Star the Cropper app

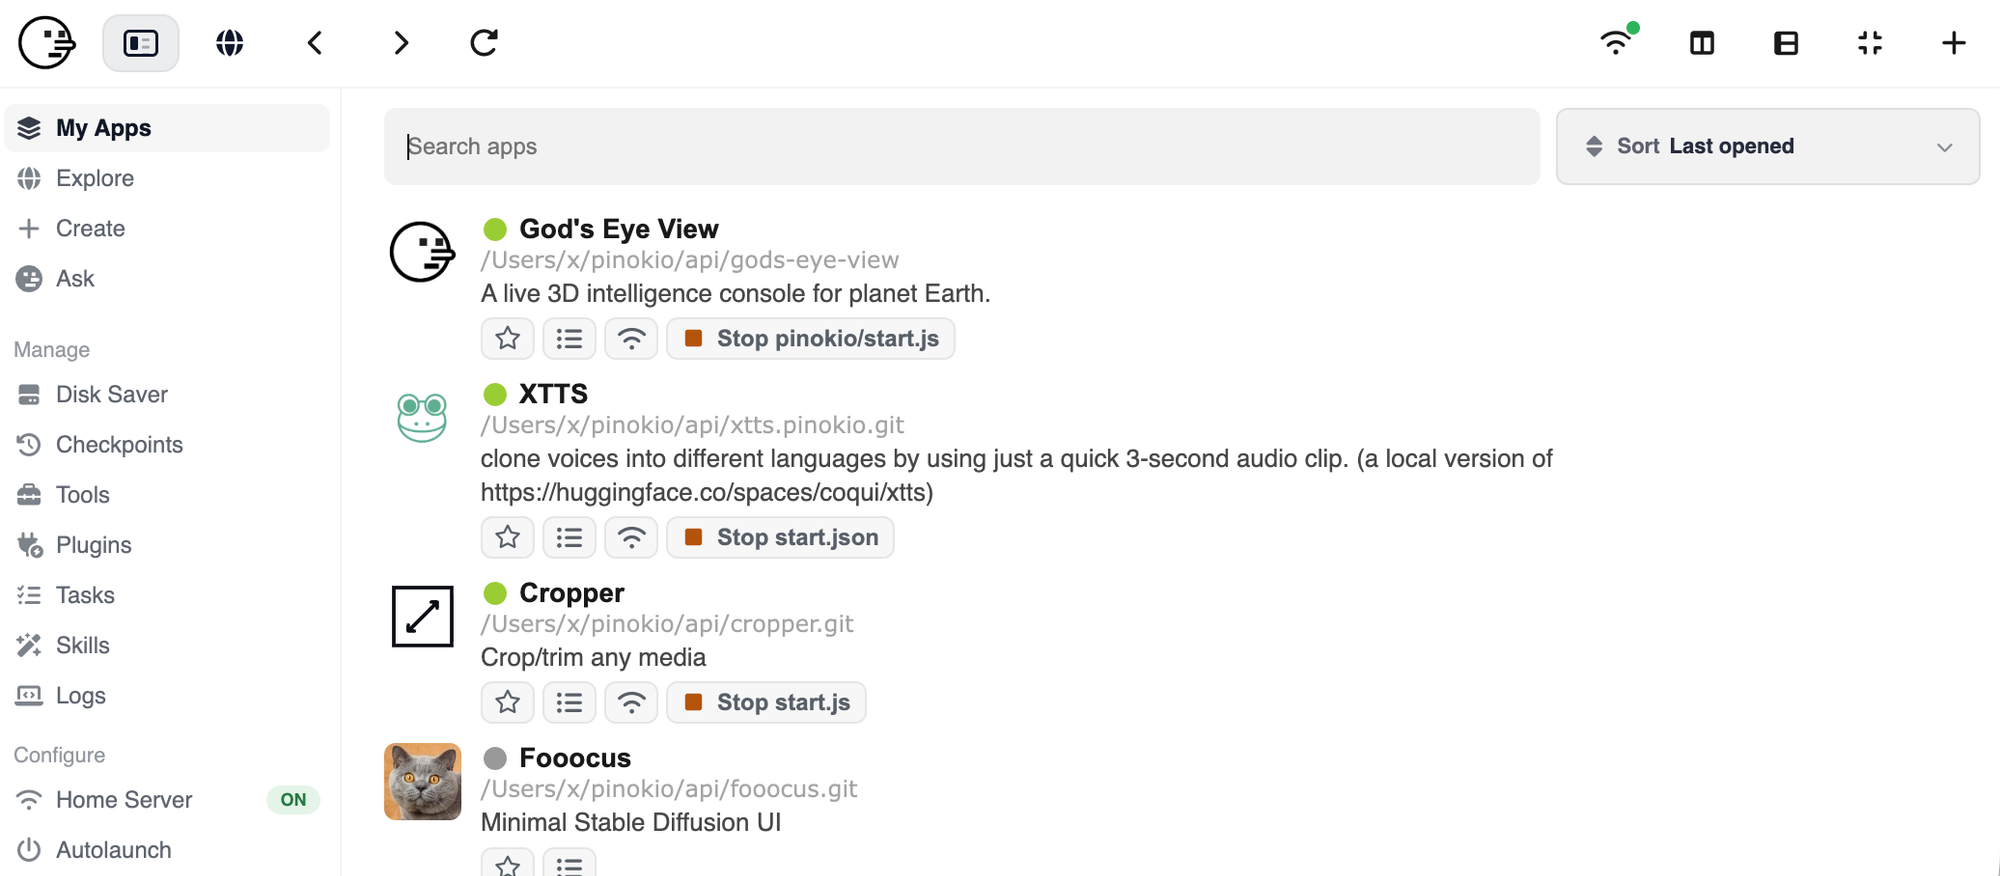click(508, 702)
